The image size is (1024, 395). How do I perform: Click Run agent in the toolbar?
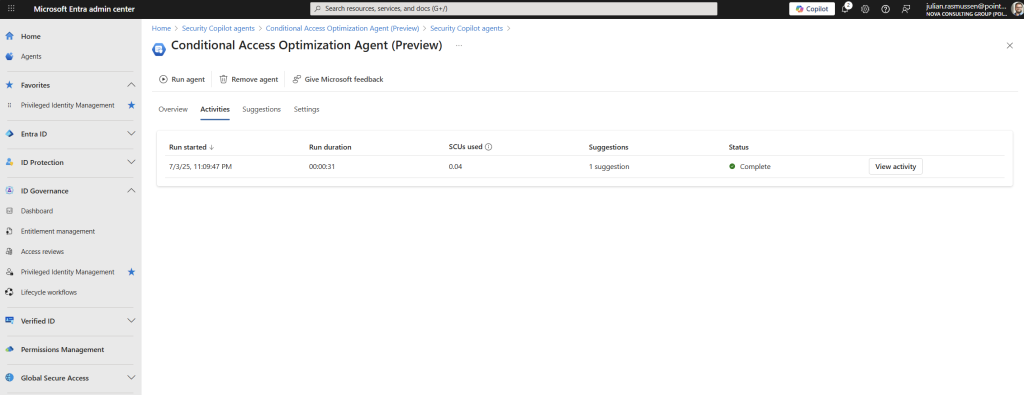[182, 79]
